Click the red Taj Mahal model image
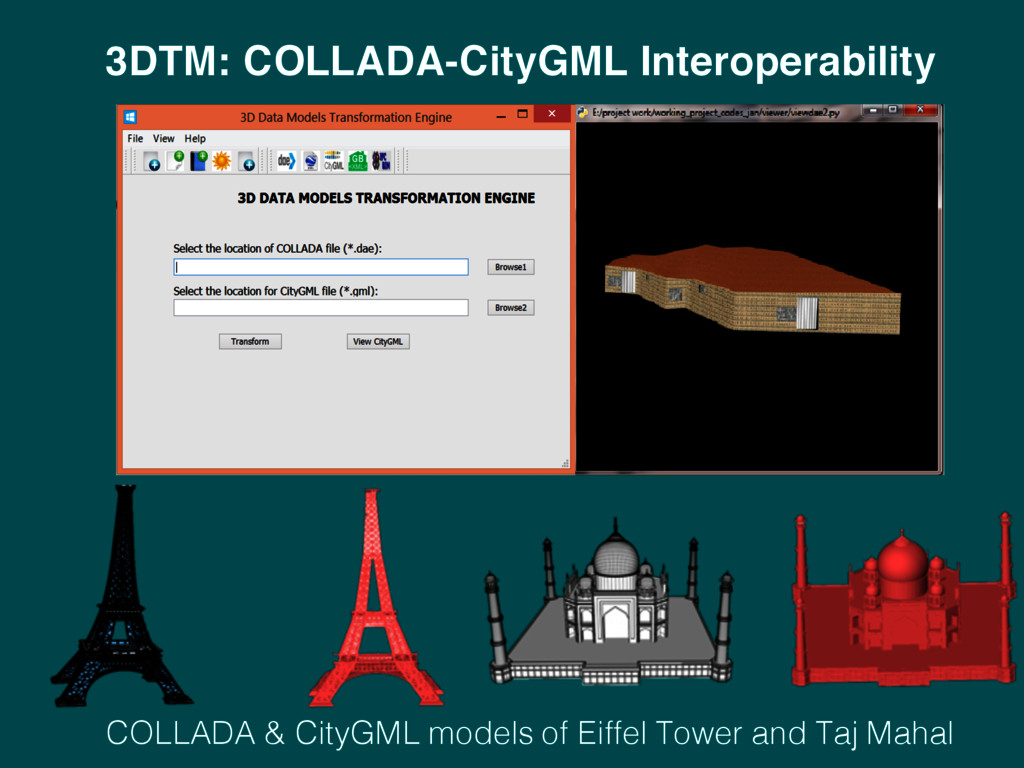1024x768 pixels. pyautogui.click(x=904, y=600)
